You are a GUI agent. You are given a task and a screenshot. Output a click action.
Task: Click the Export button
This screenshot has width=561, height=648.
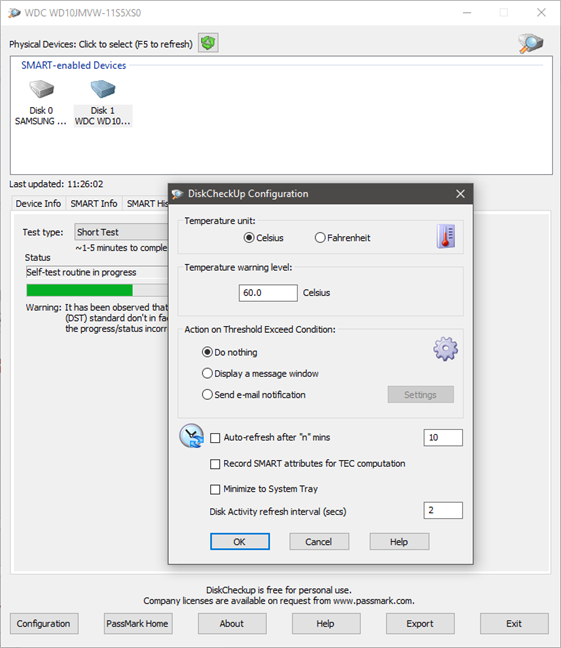[x=420, y=623]
